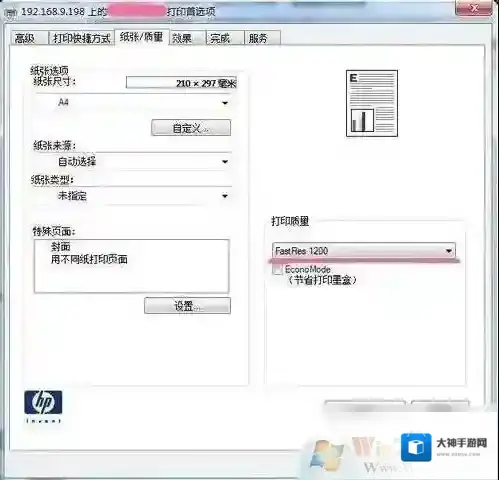
Task: Select 封面 in the special pages list
Action: (x=61, y=247)
